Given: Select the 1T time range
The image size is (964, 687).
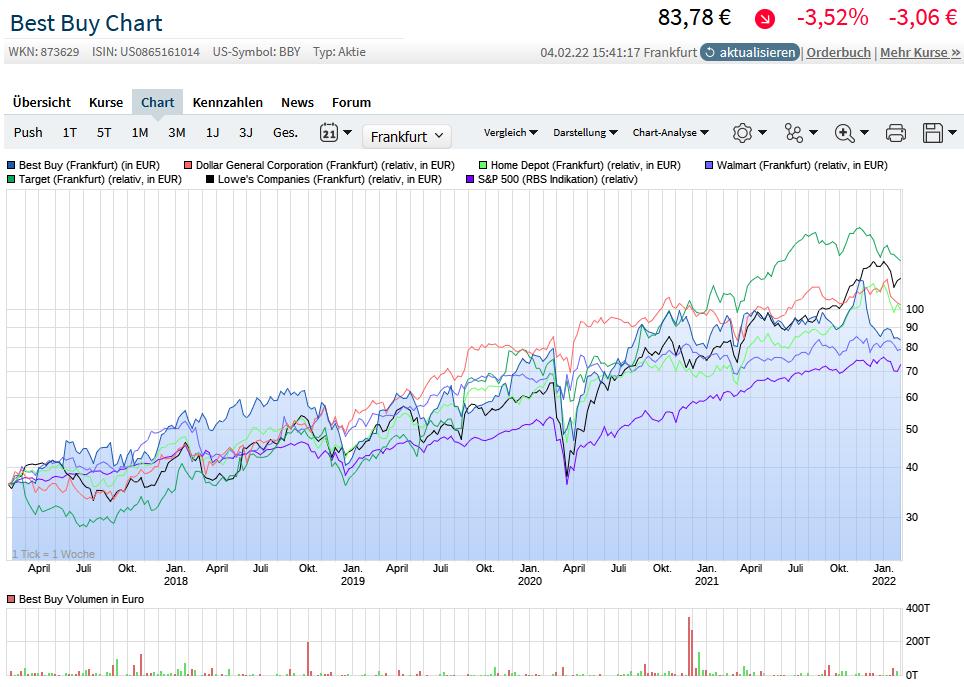Looking at the screenshot, I should pos(69,132).
